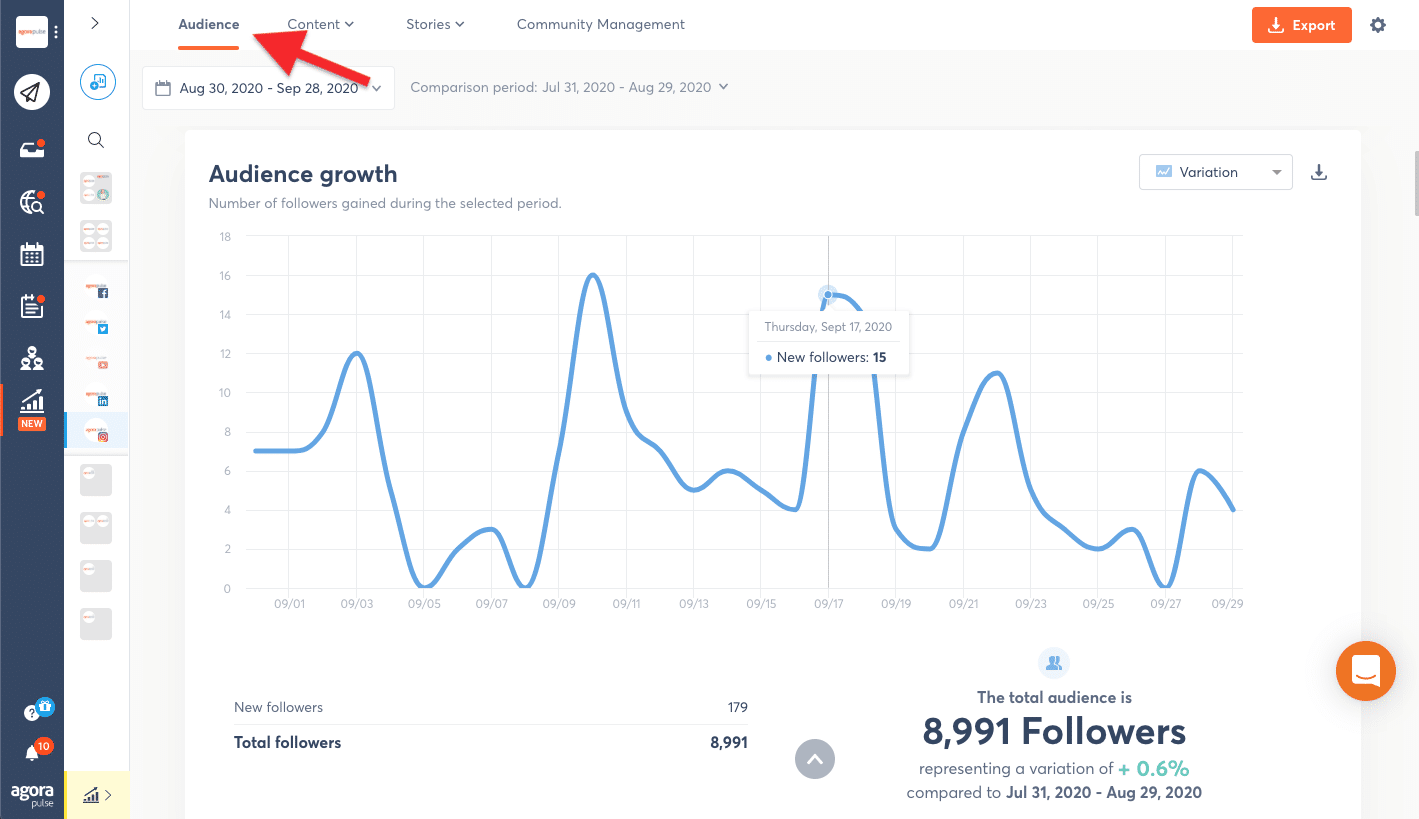
Task: Switch to the Community Management tab
Action: coord(601,24)
